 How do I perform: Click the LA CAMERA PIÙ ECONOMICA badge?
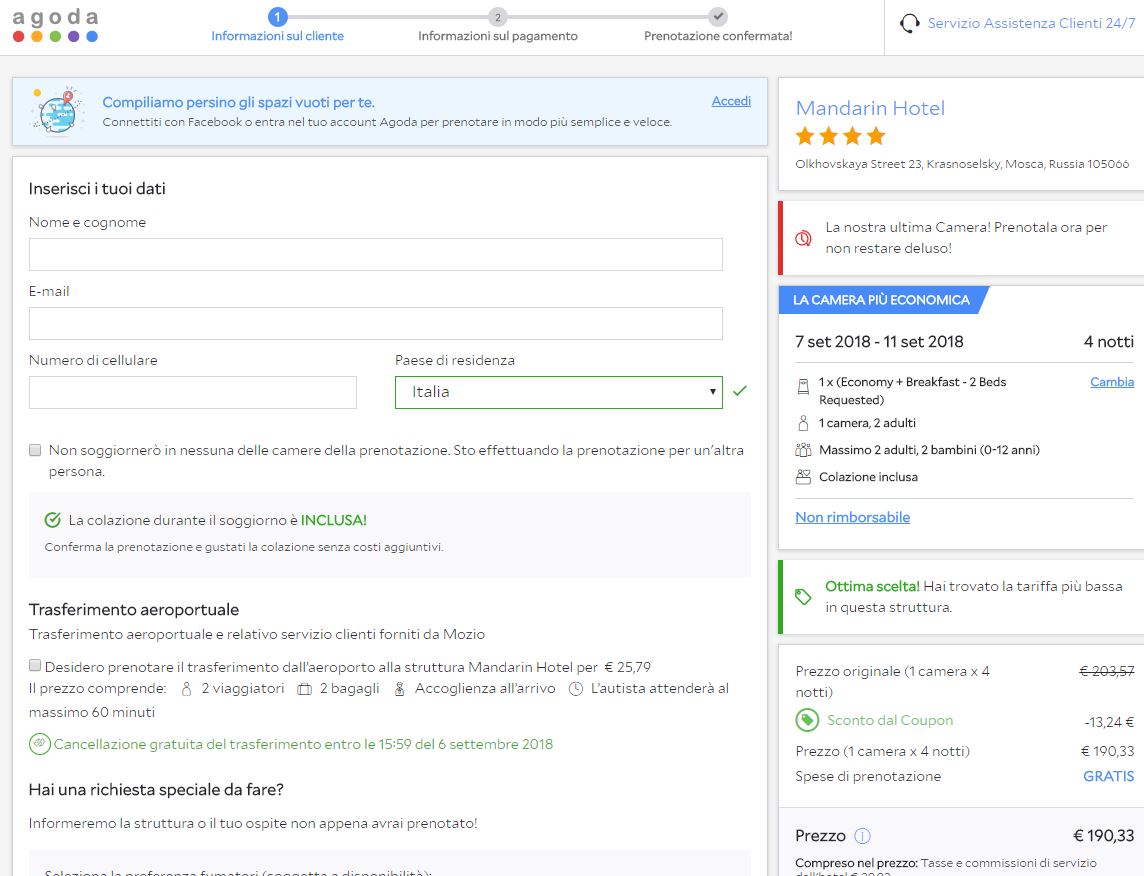[881, 300]
